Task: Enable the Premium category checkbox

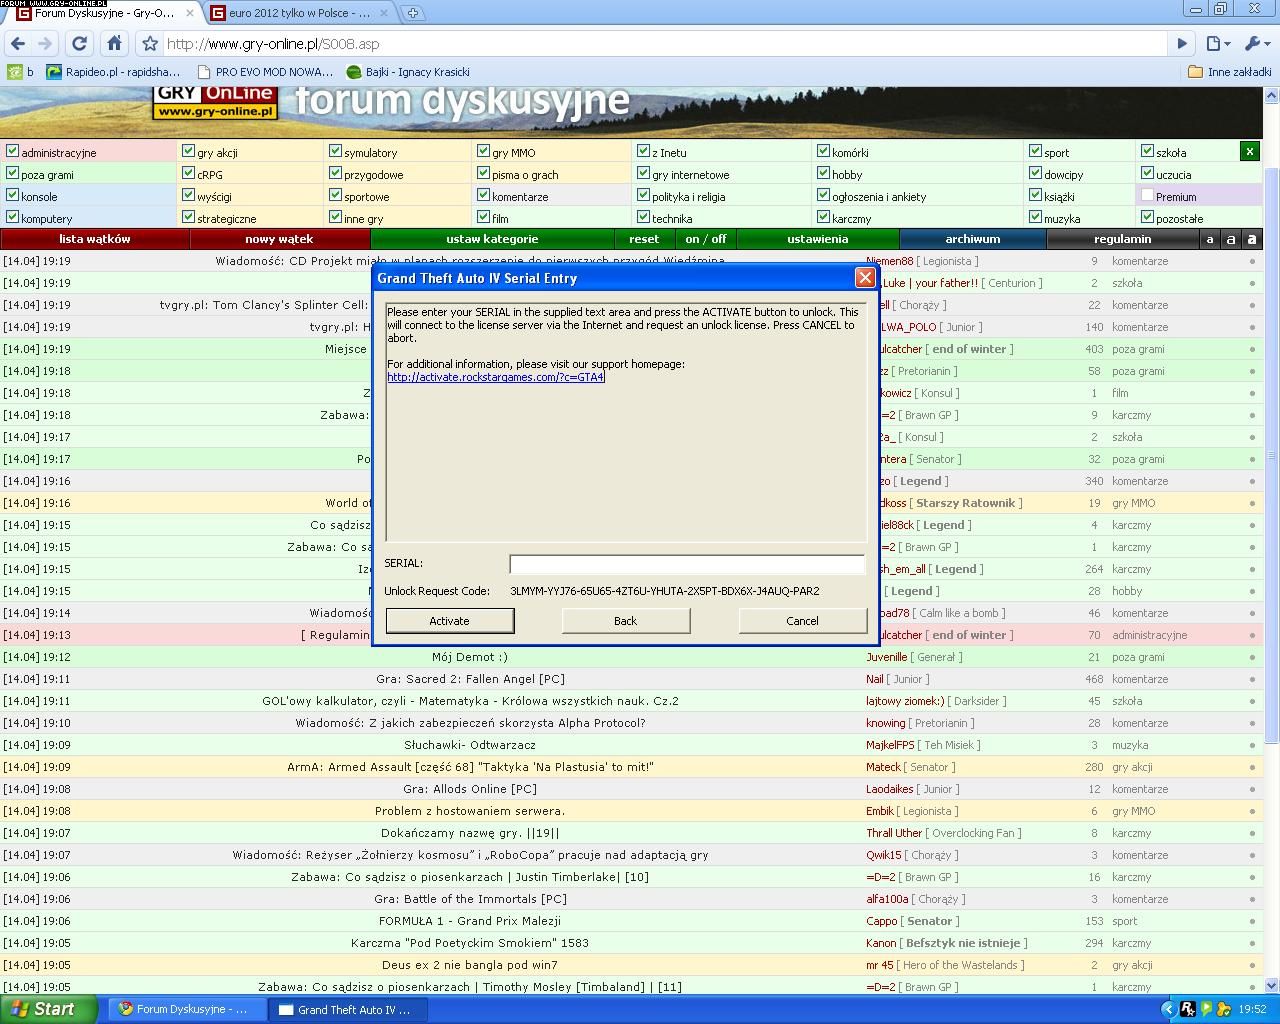Action: [1147, 195]
